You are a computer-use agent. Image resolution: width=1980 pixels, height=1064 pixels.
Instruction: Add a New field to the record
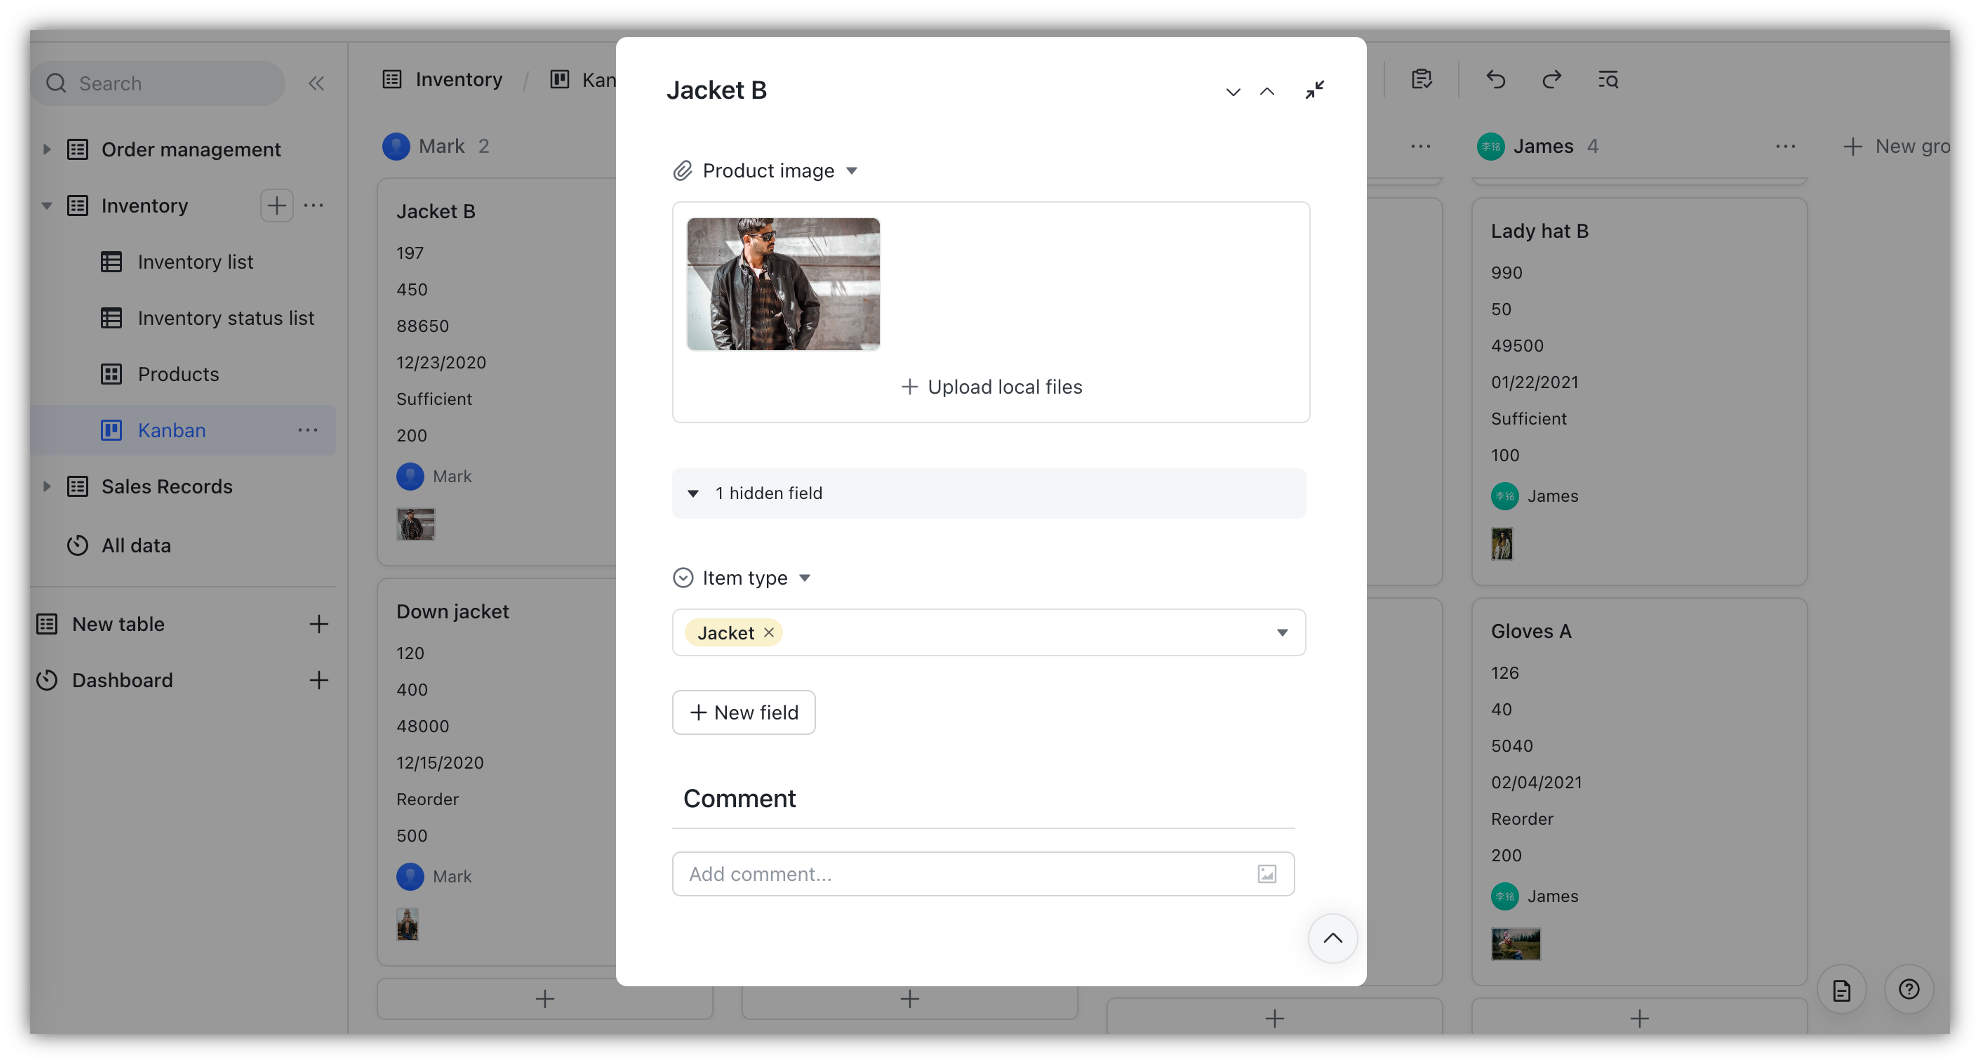743,712
